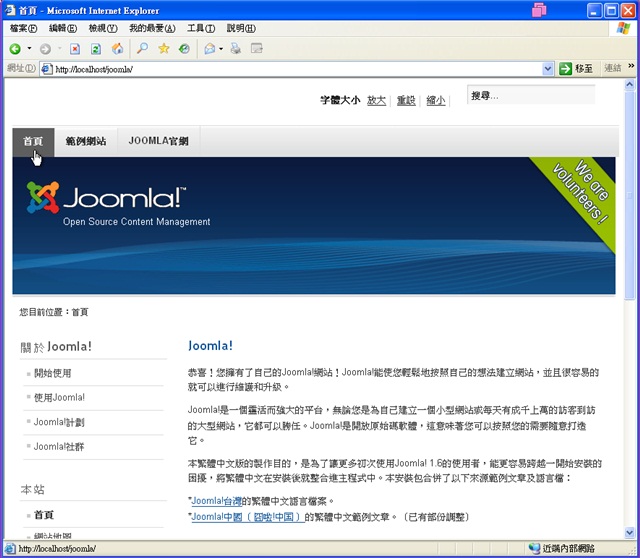640x558 pixels.
Task: Select the JOOMLA官網 navigation tab
Action: 158,142
